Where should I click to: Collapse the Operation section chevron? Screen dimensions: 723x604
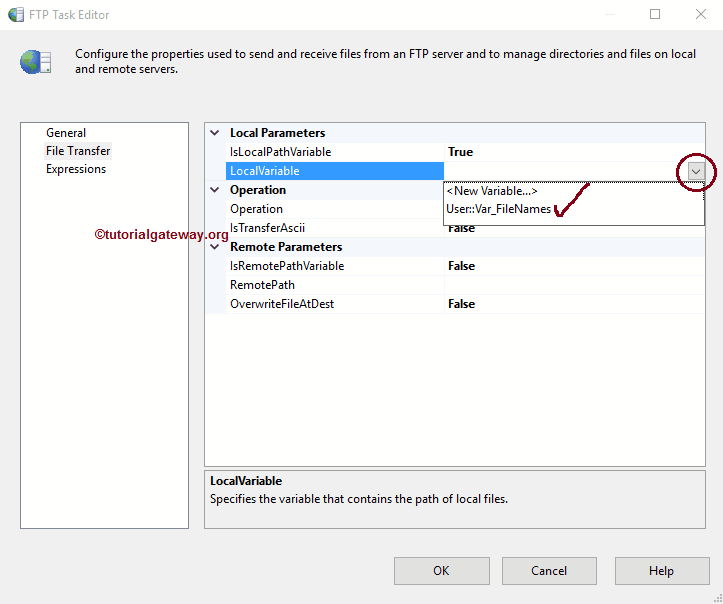click(215, 190)
